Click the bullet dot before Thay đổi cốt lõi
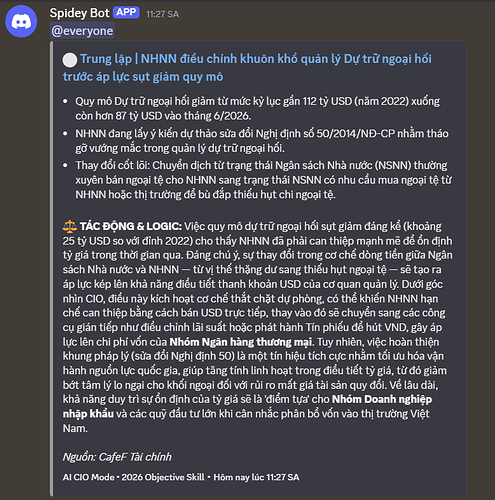Viewport: 495px width, 500px height. 65,166
